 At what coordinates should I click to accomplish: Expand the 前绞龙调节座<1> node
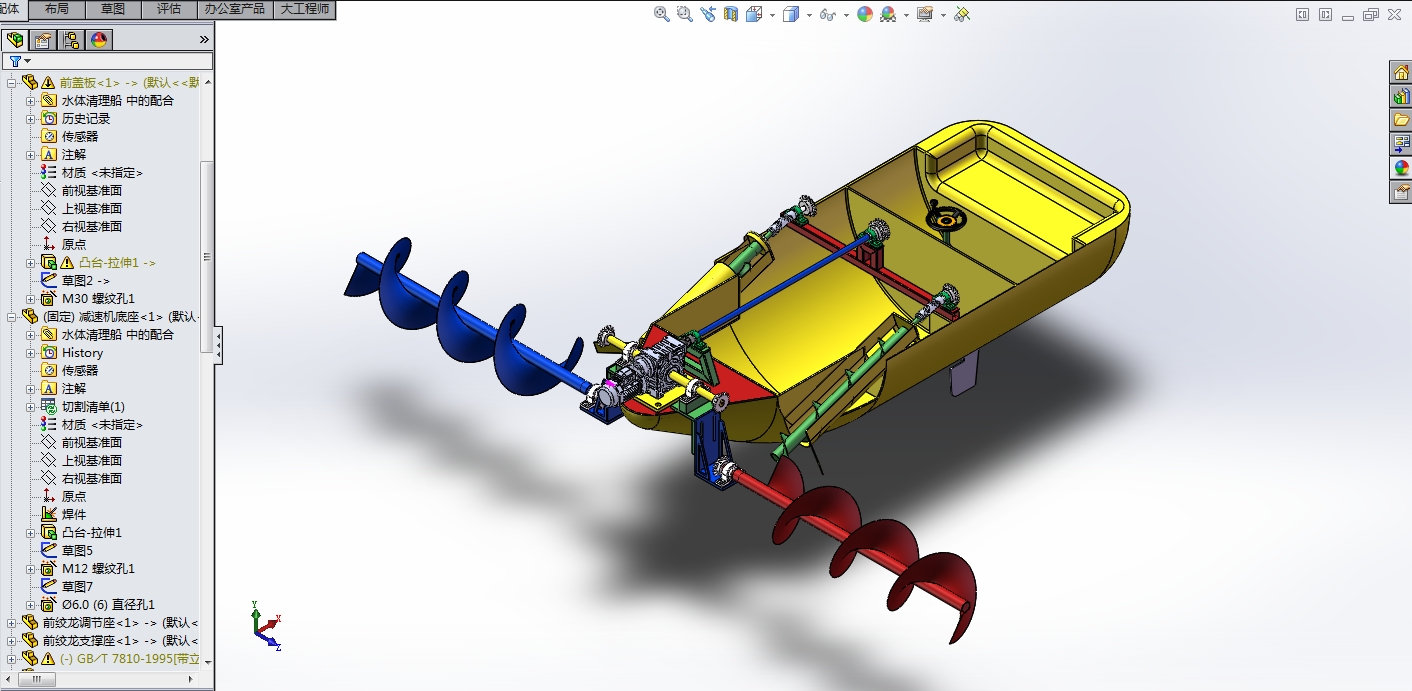click(x=12, y=623)
